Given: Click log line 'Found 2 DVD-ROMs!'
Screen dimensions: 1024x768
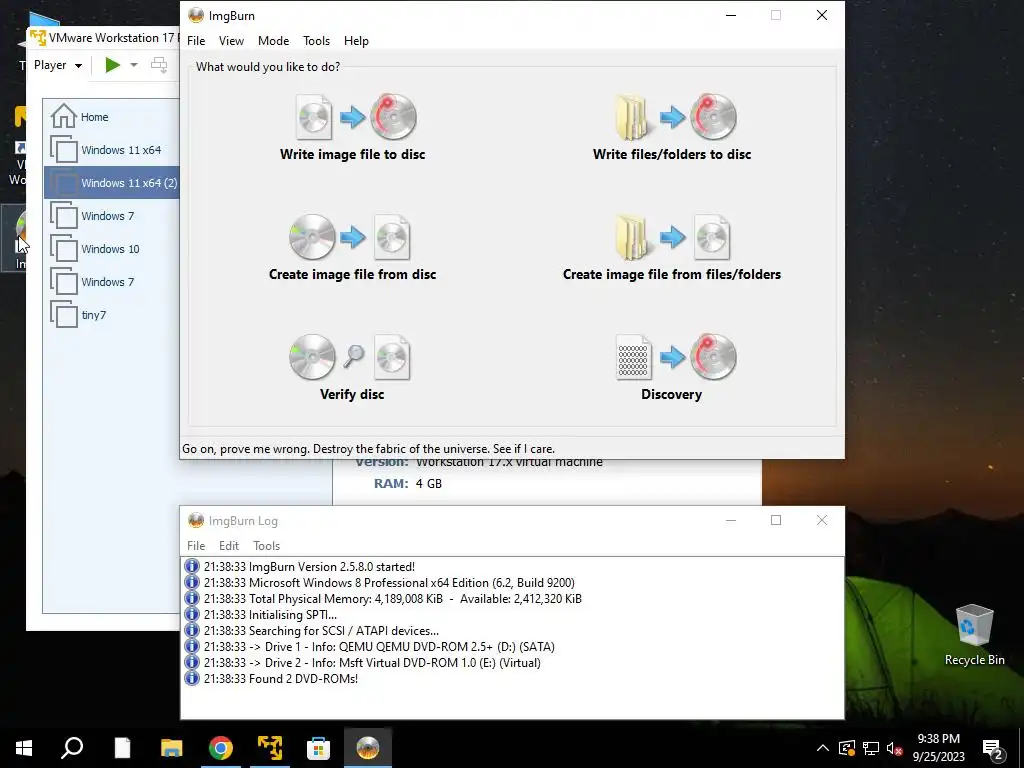Looking at the screenshot, I should coord(281,679).
